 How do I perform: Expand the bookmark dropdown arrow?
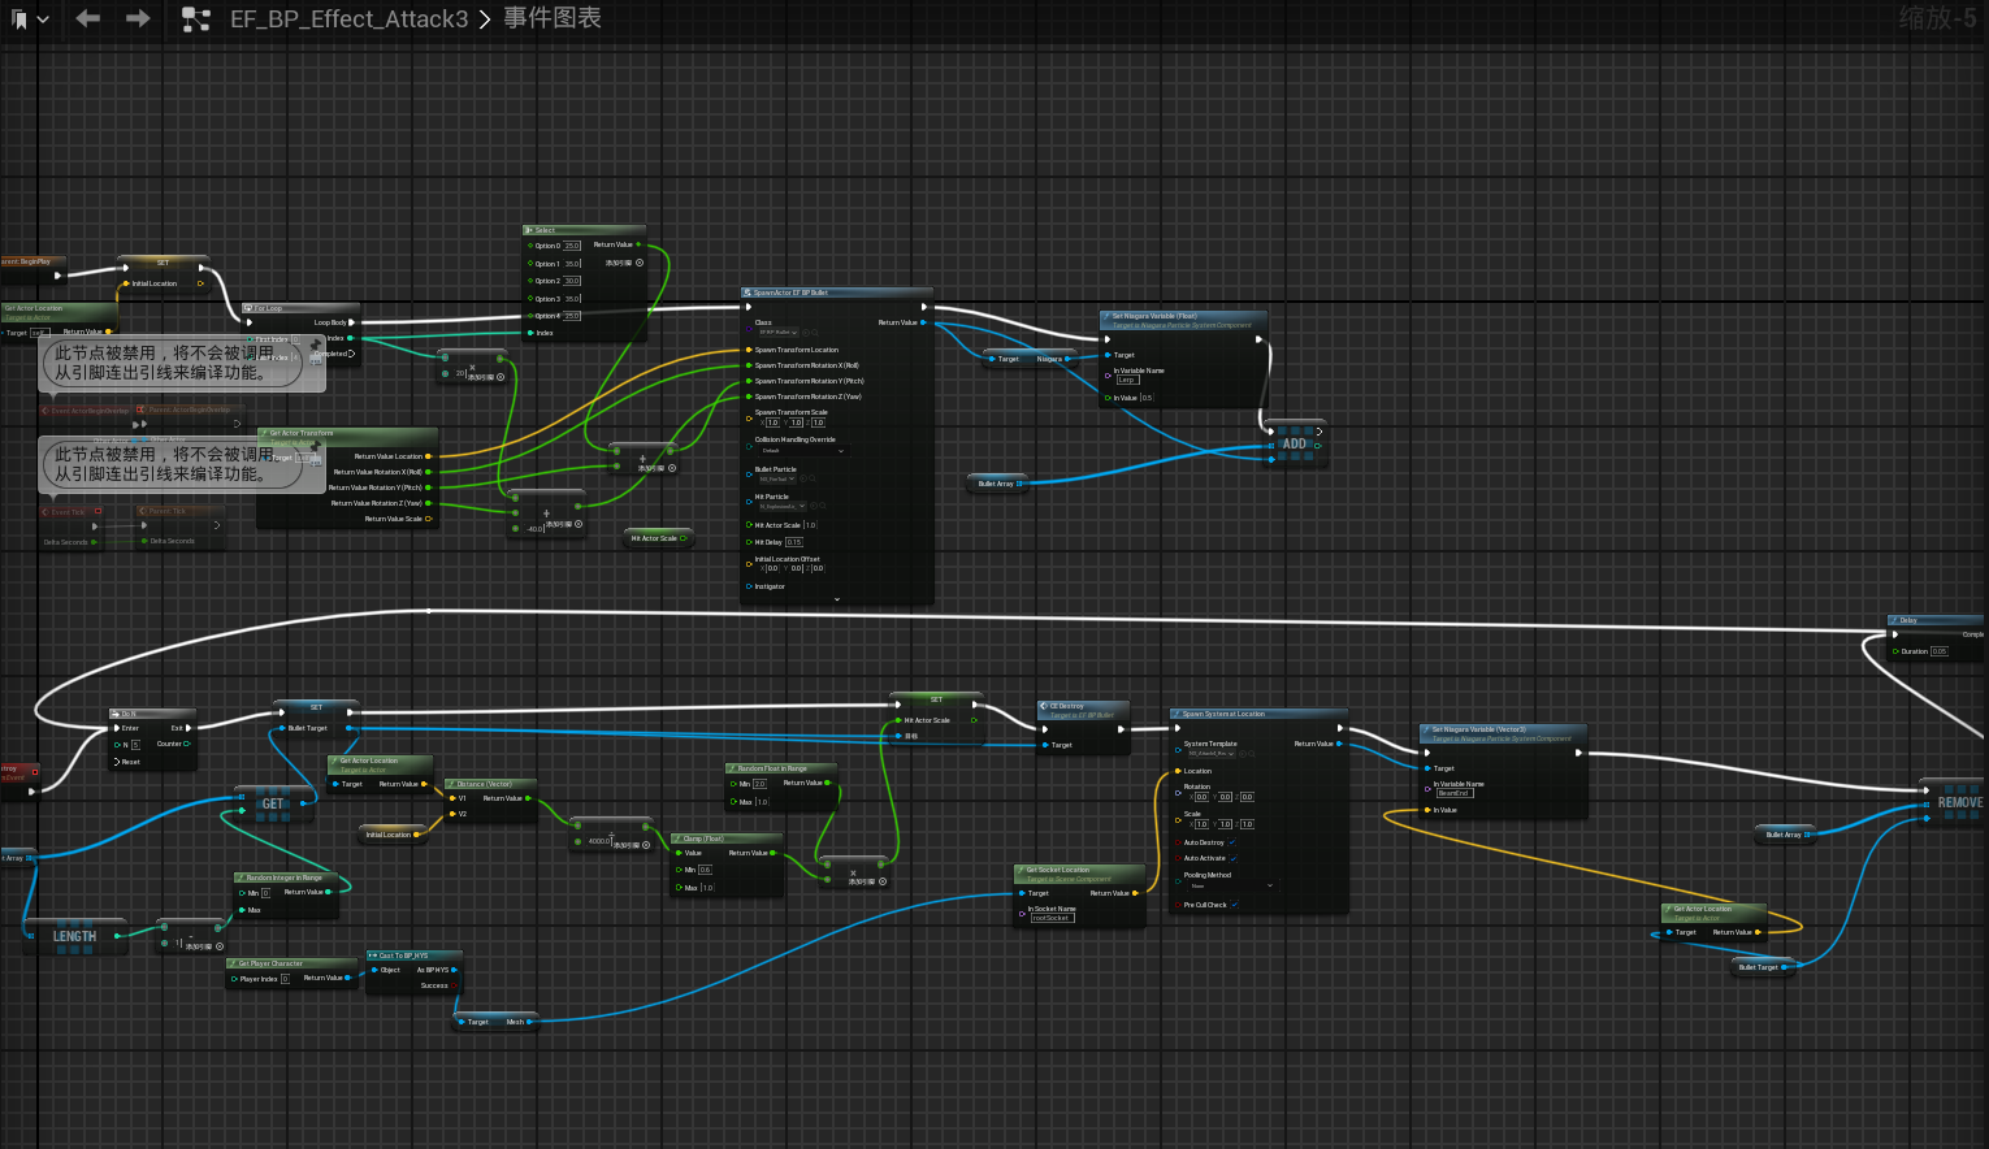point(43,19)
